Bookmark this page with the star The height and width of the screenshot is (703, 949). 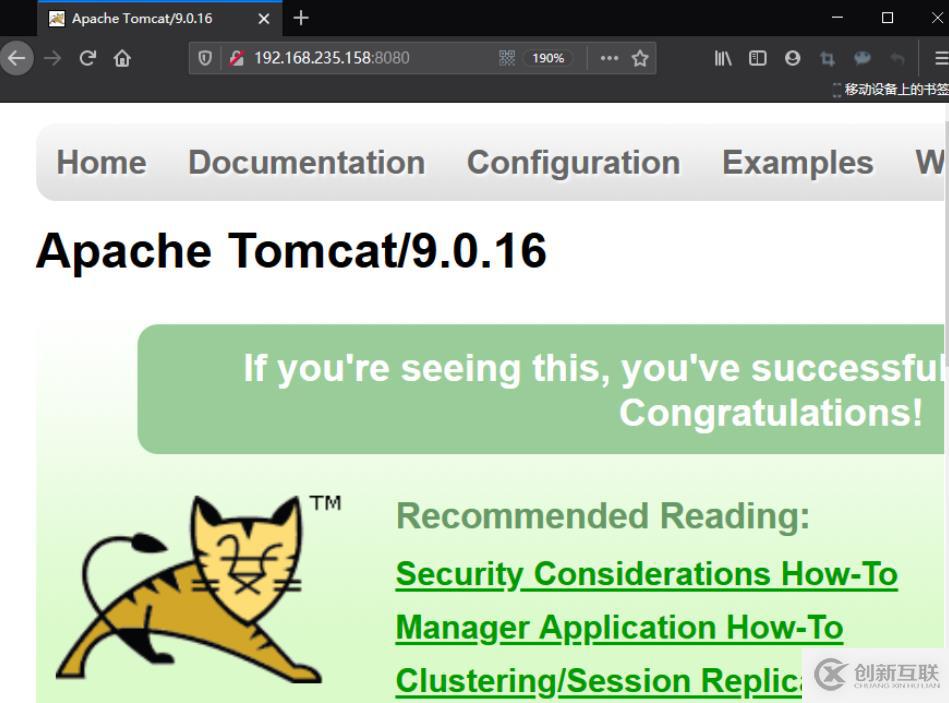coord(640,58)
